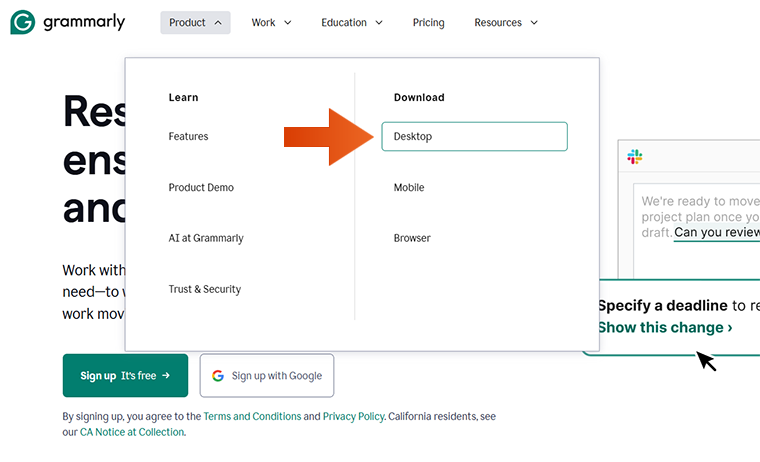Open Features under Learn
760x462 pixels.
tap(188, 137)
